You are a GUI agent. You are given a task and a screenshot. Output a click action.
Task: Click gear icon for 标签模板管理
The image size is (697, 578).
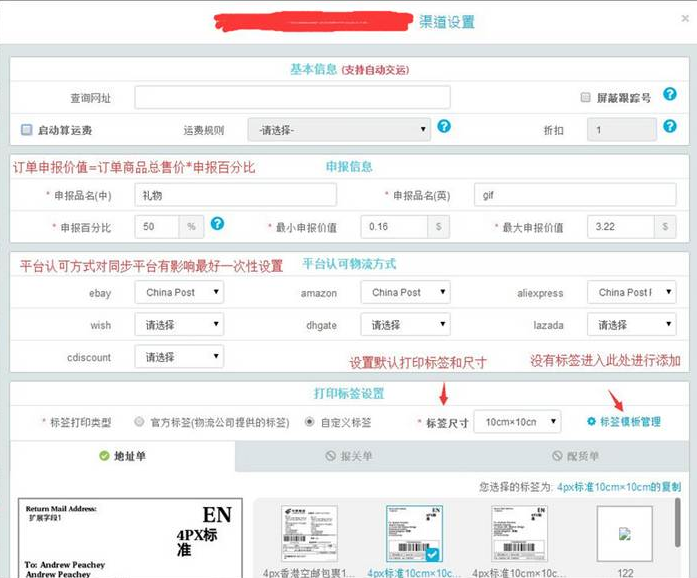click(591, 422)
